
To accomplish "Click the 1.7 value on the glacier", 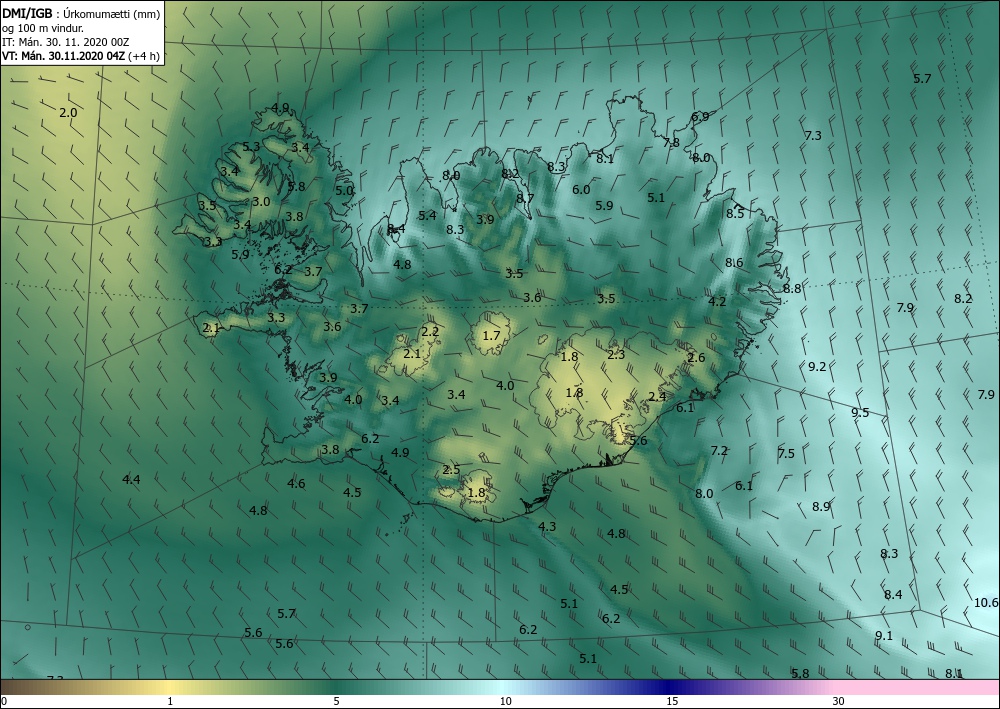I will point(492,335).
